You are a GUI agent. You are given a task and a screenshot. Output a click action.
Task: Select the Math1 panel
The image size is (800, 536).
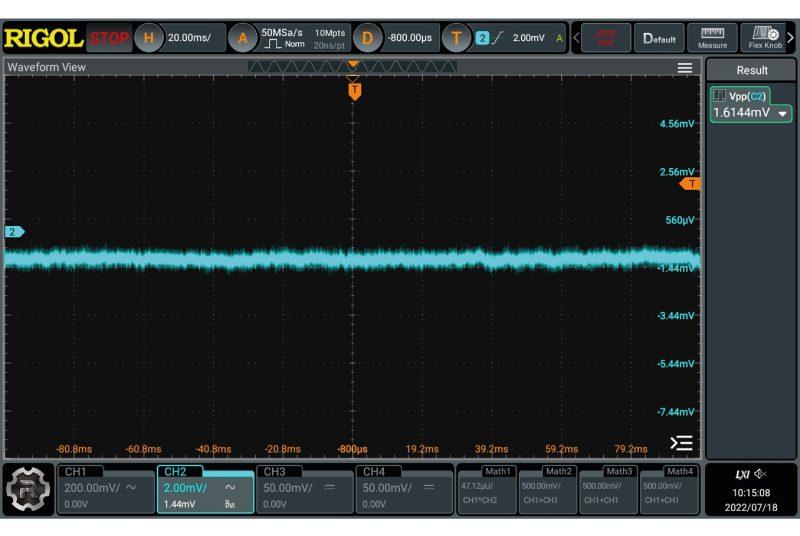[x=486, y=489]
